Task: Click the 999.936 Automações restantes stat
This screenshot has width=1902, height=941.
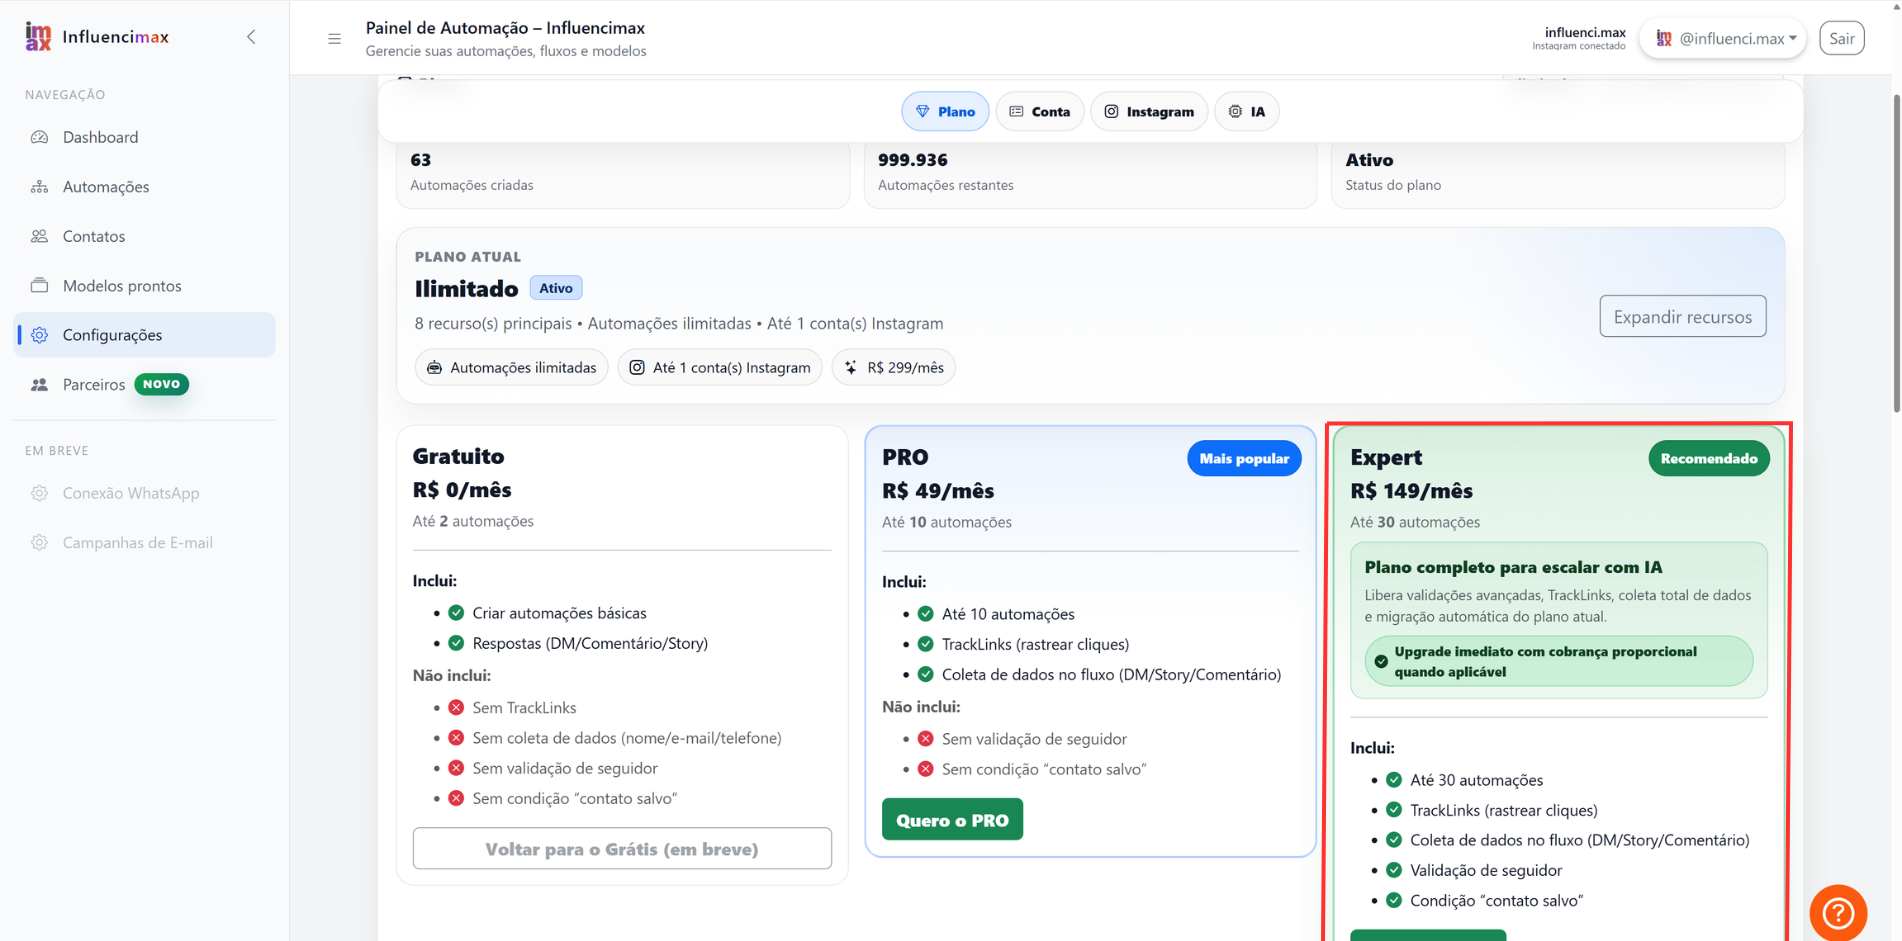Action: point(1090,172)
